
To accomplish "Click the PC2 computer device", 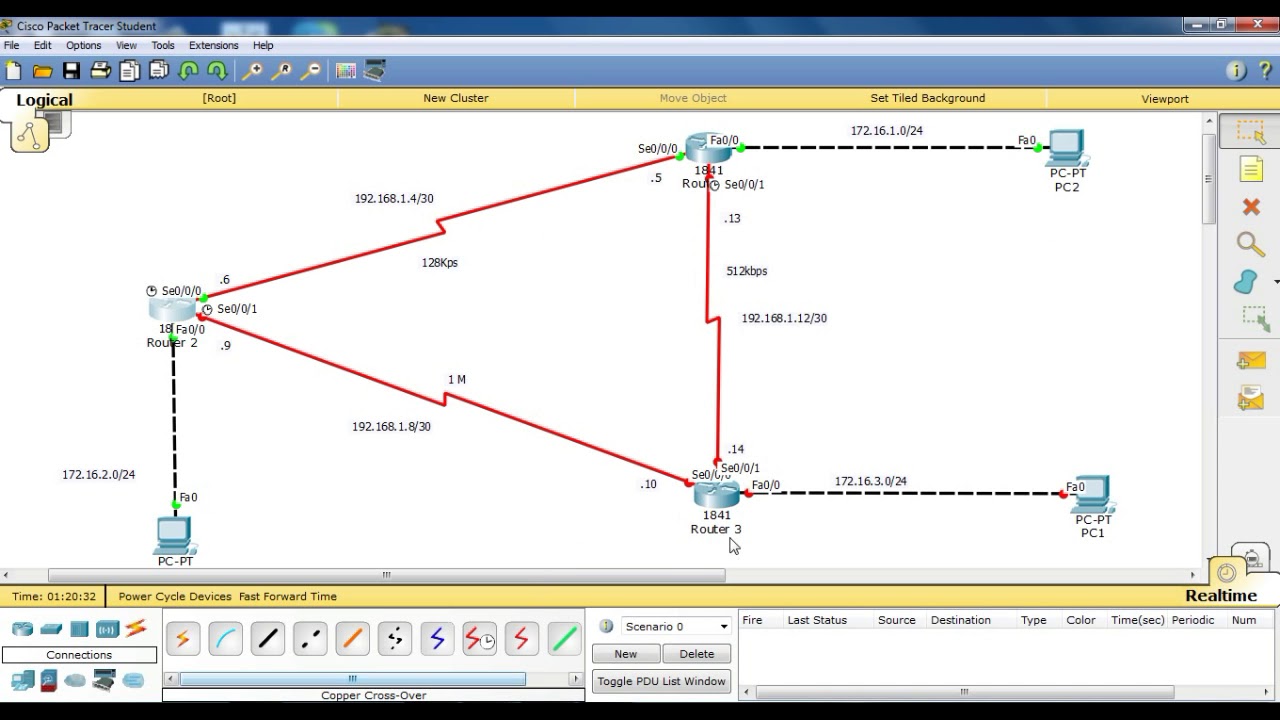I will click(1067, 148).
